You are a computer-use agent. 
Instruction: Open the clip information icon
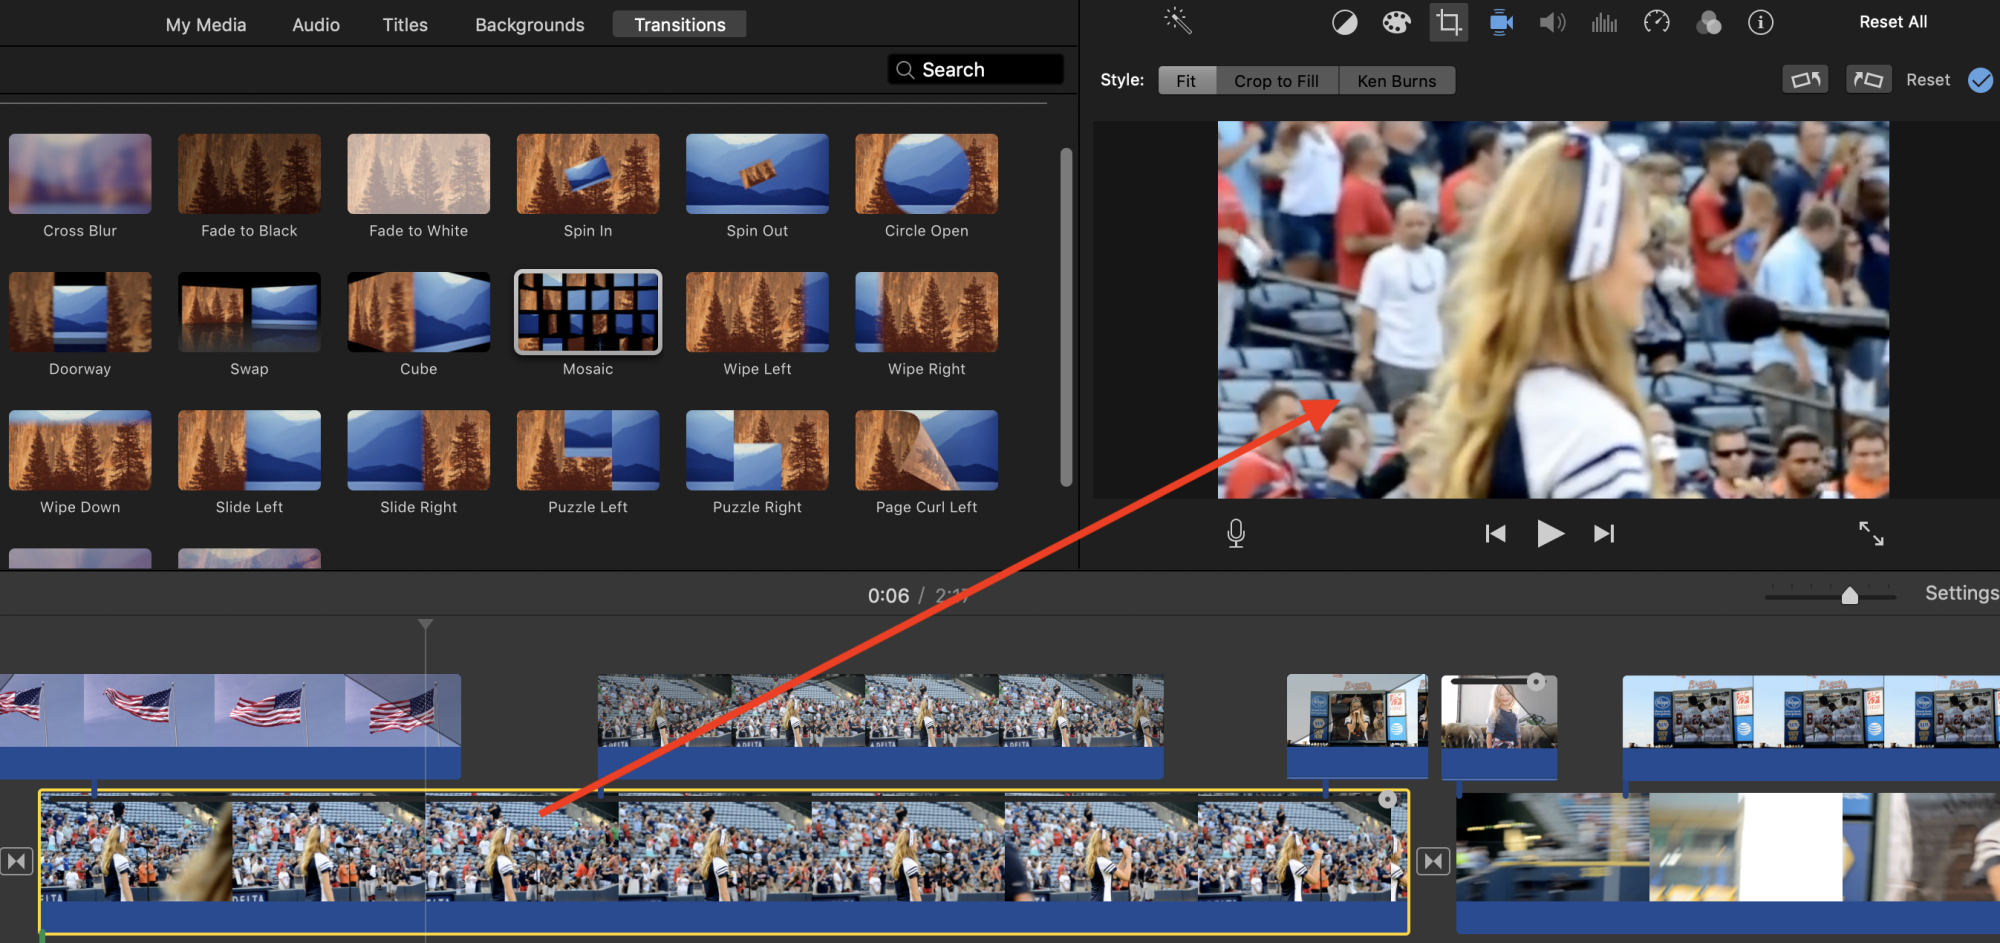tap(1761, 22)
